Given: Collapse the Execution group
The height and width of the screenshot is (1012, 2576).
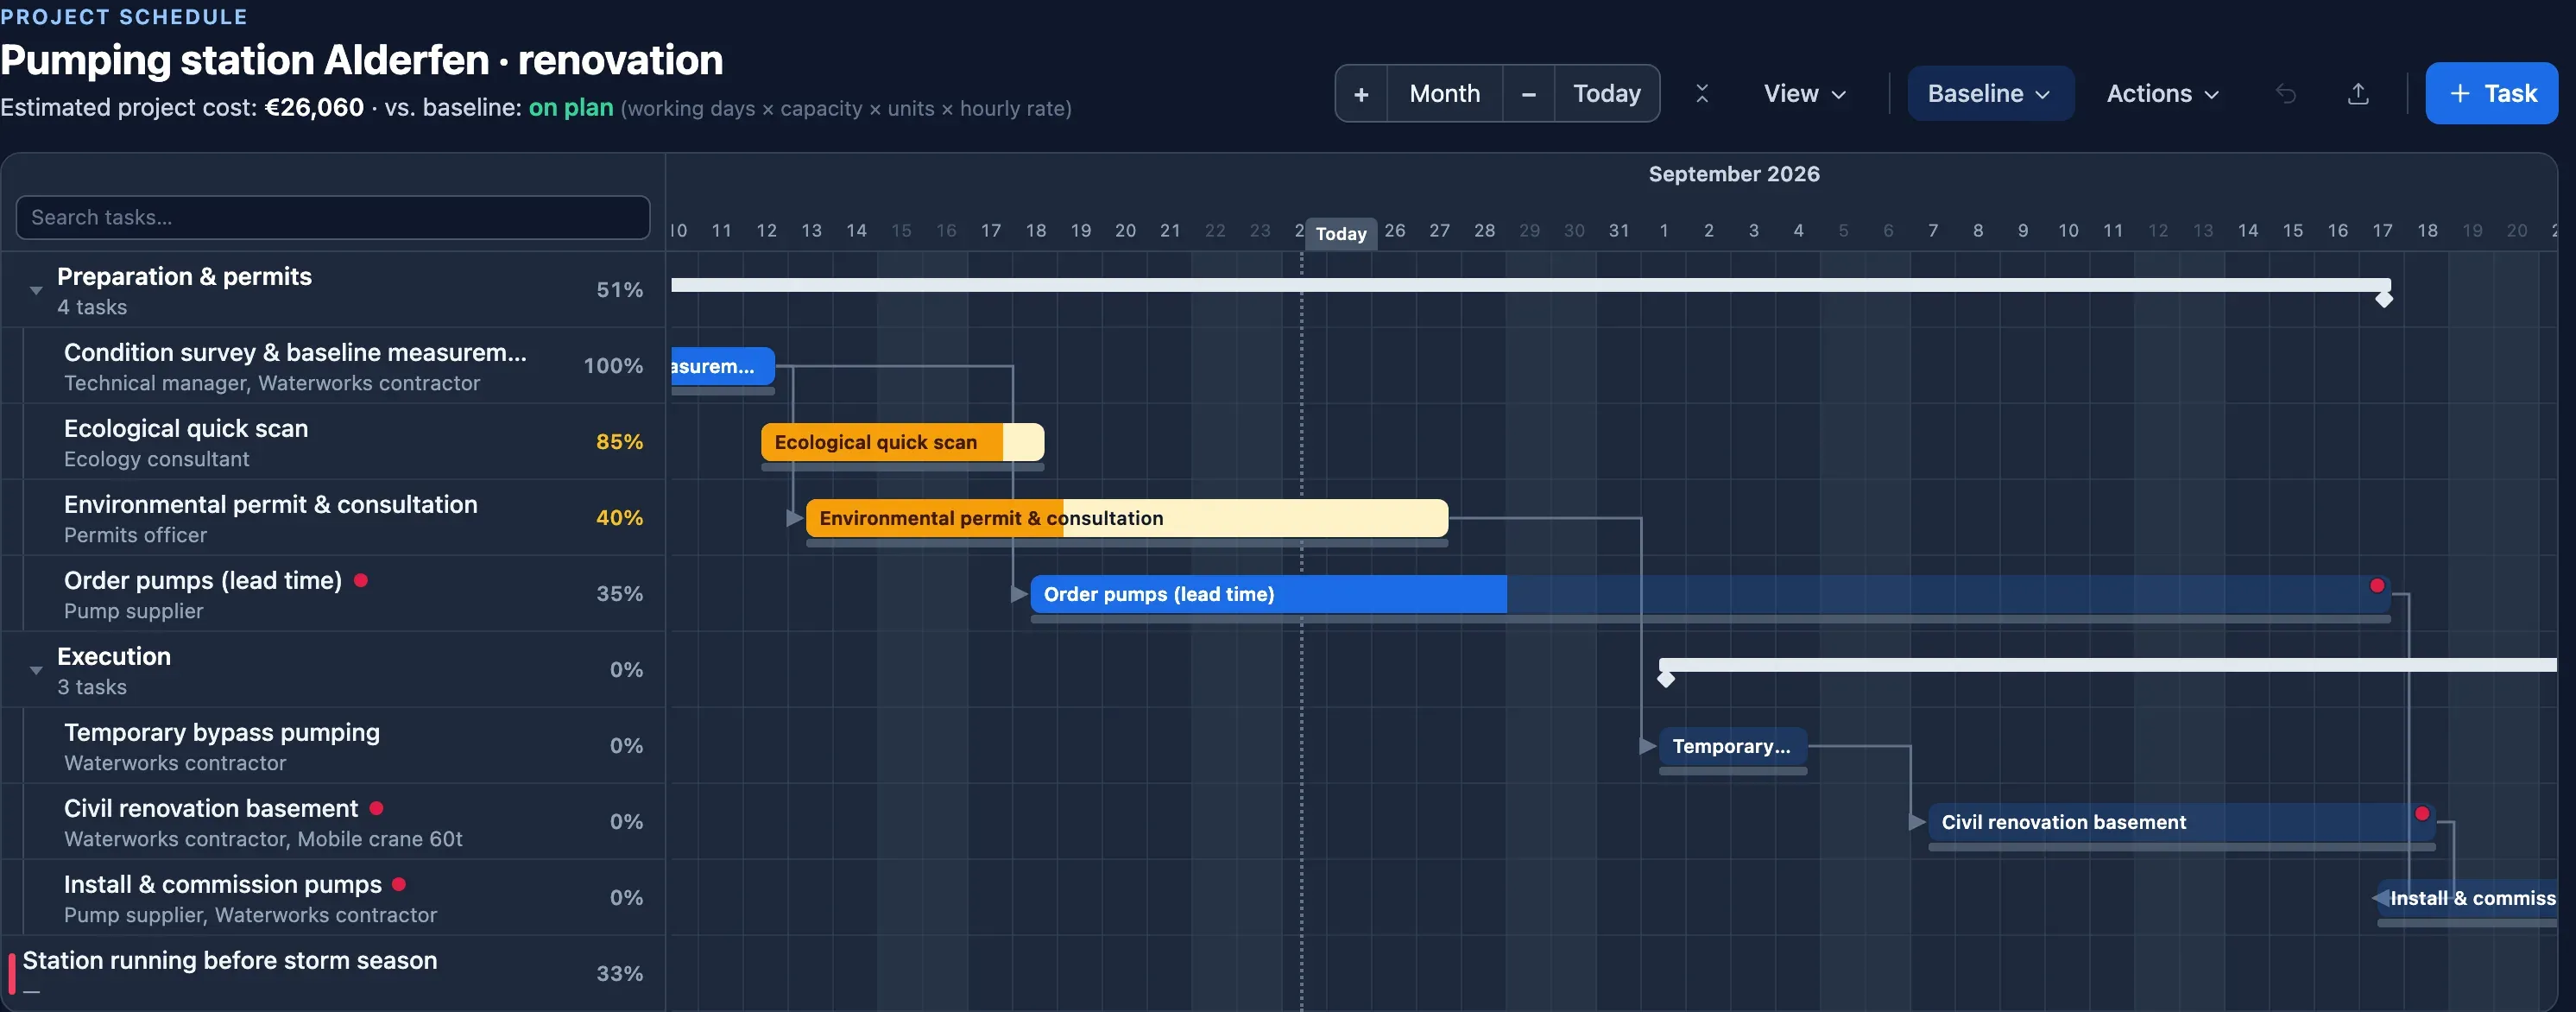Looking at the screenshot, I should 36,670.
